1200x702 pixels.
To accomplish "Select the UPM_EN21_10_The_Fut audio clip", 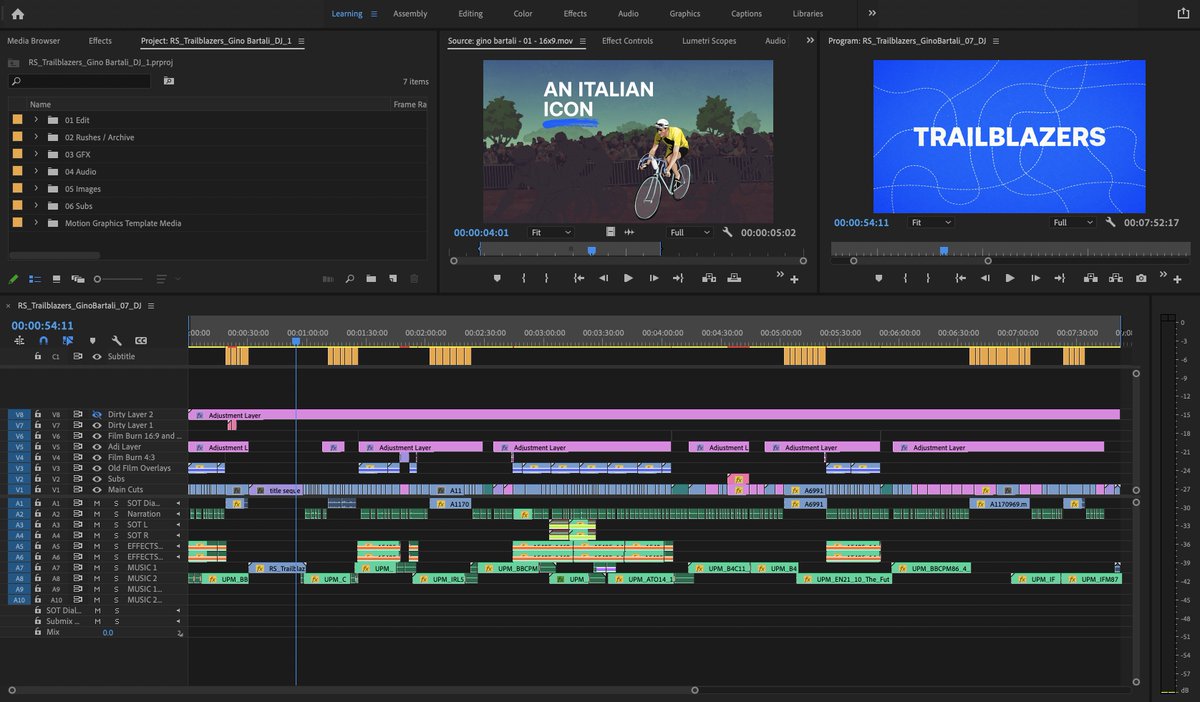I will tap(846, 579).
